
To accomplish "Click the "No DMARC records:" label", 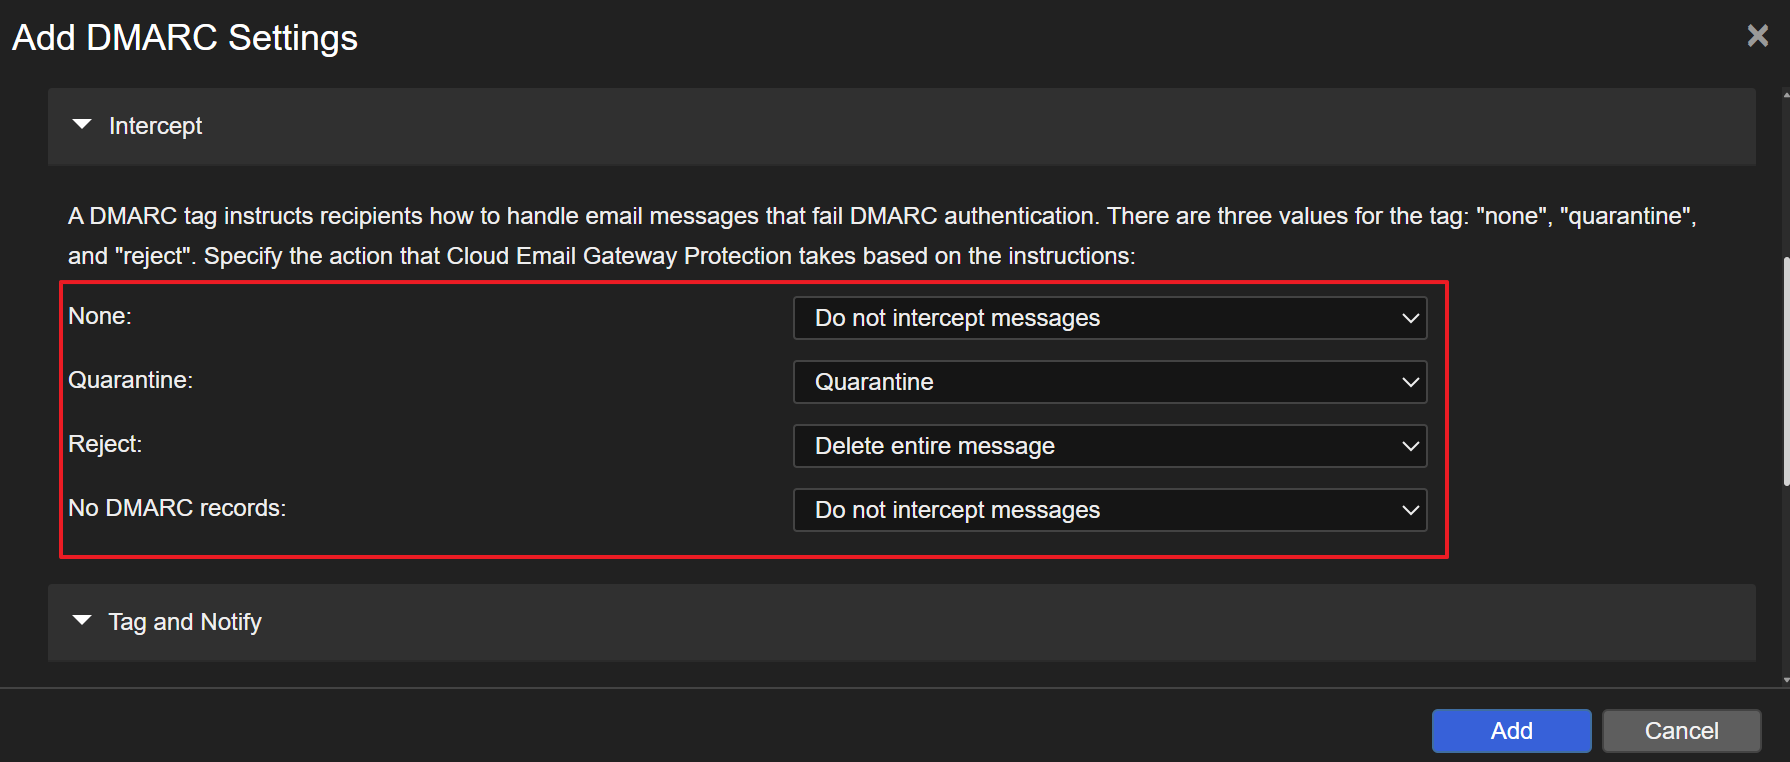I will (177, 508).
